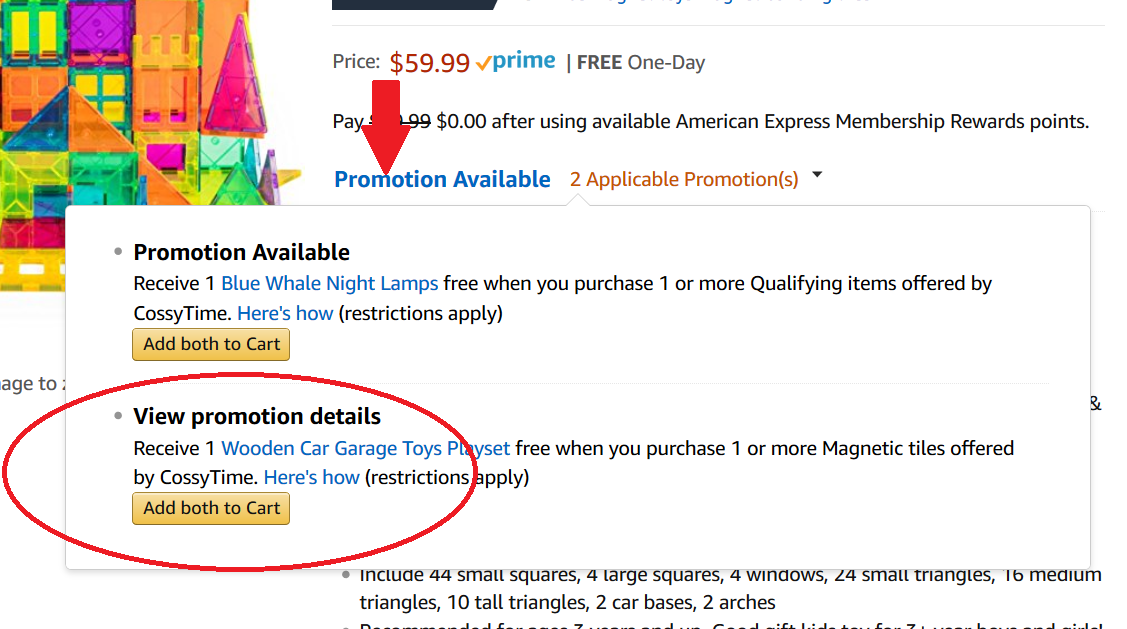Click the orange Prime checkmark icon
Image resolution: width=1127 pixels, height=629 pixels.
483,63
